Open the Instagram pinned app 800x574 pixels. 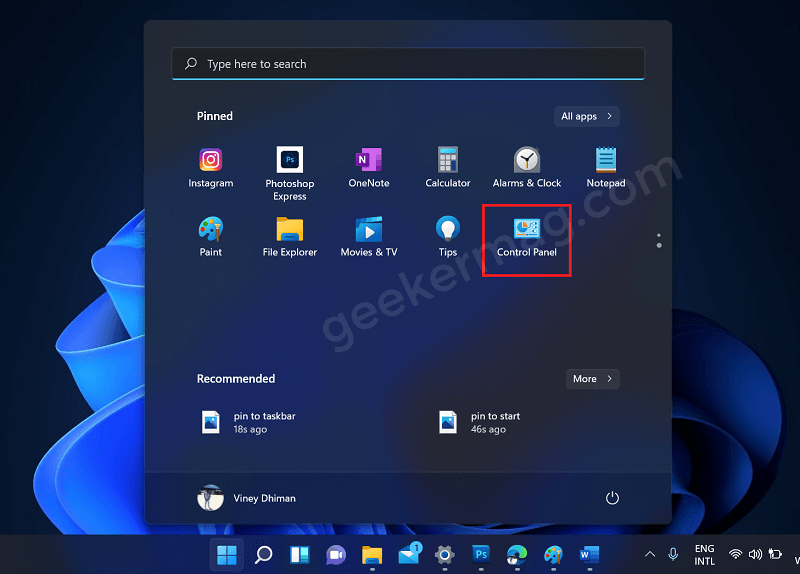(210, 168)
